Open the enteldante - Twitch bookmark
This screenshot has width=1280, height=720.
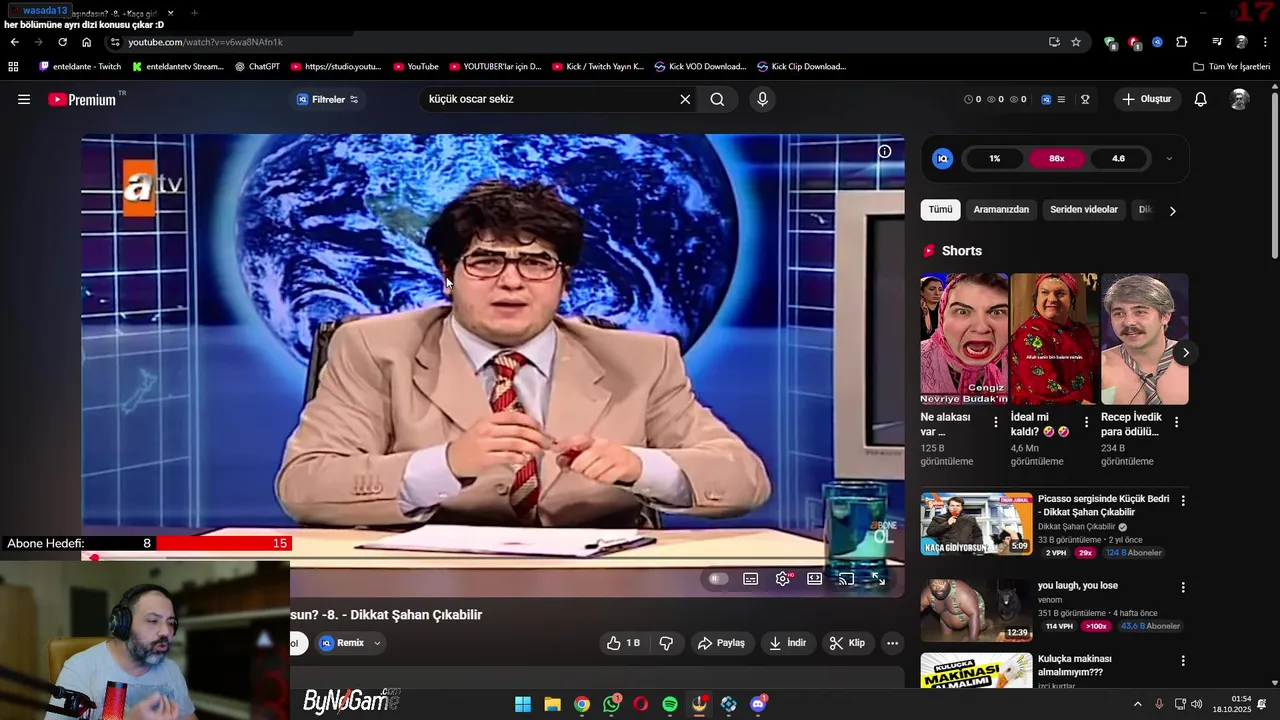[80, 67]
